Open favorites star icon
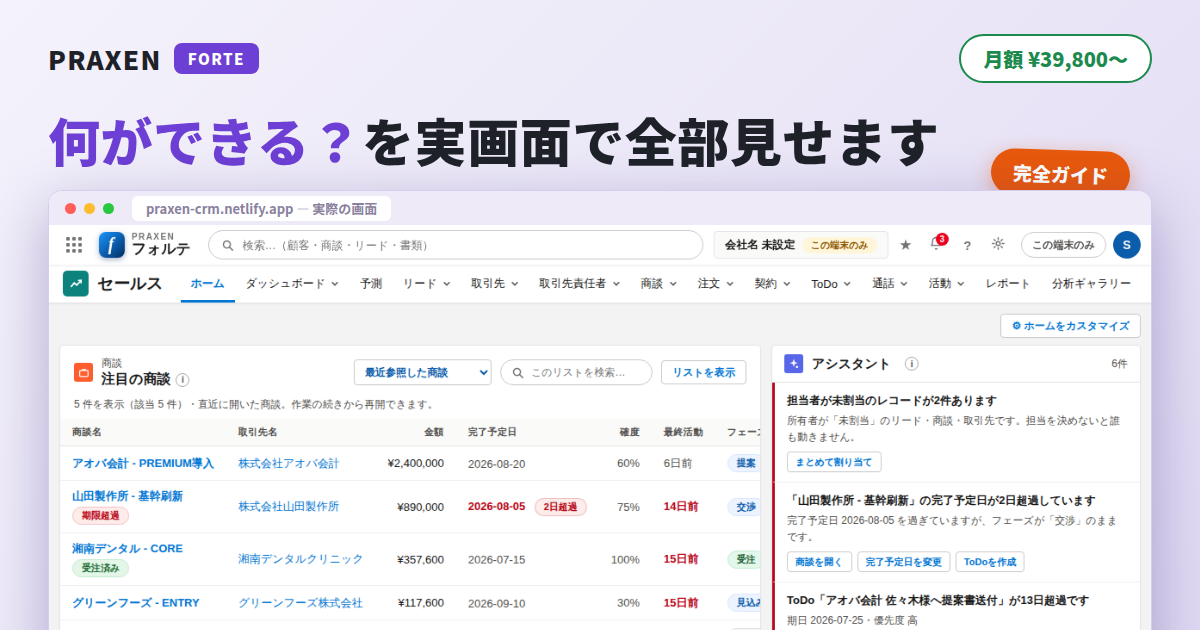The image size is (1200, 630). 905,245
